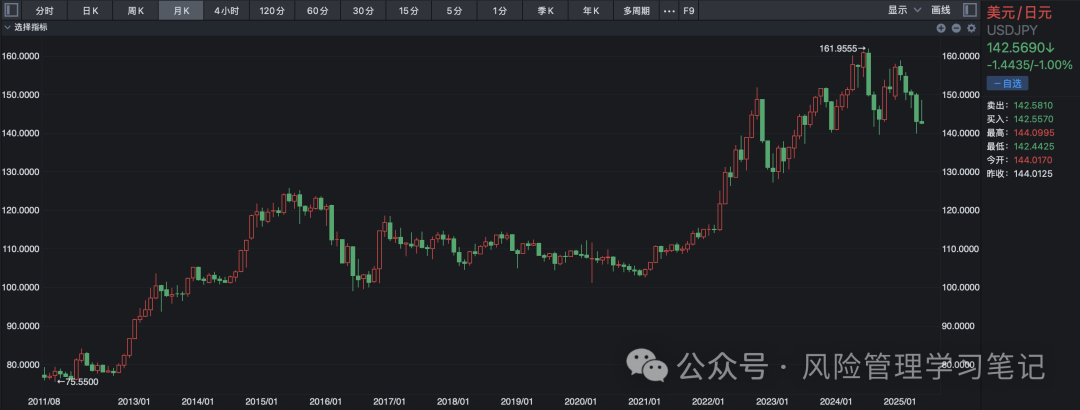This screenshot has width=1080, height=410.
Task: Switch to the 30分 period
Action: click(x=362, y=10)
